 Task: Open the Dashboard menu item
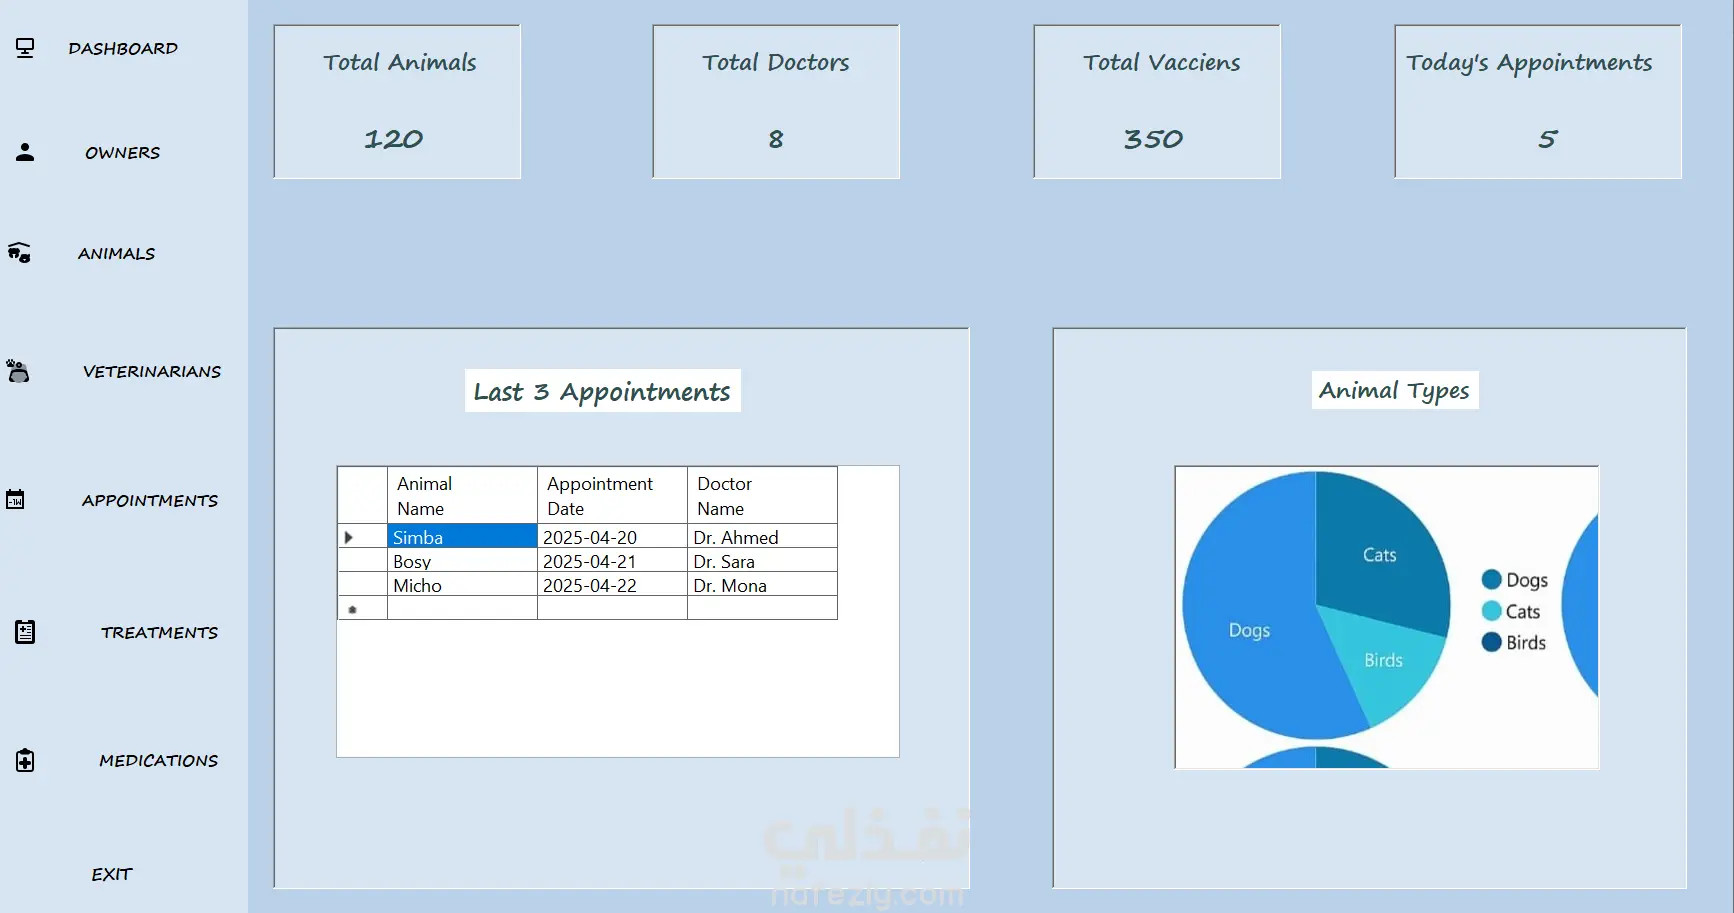tap(123, 48)
